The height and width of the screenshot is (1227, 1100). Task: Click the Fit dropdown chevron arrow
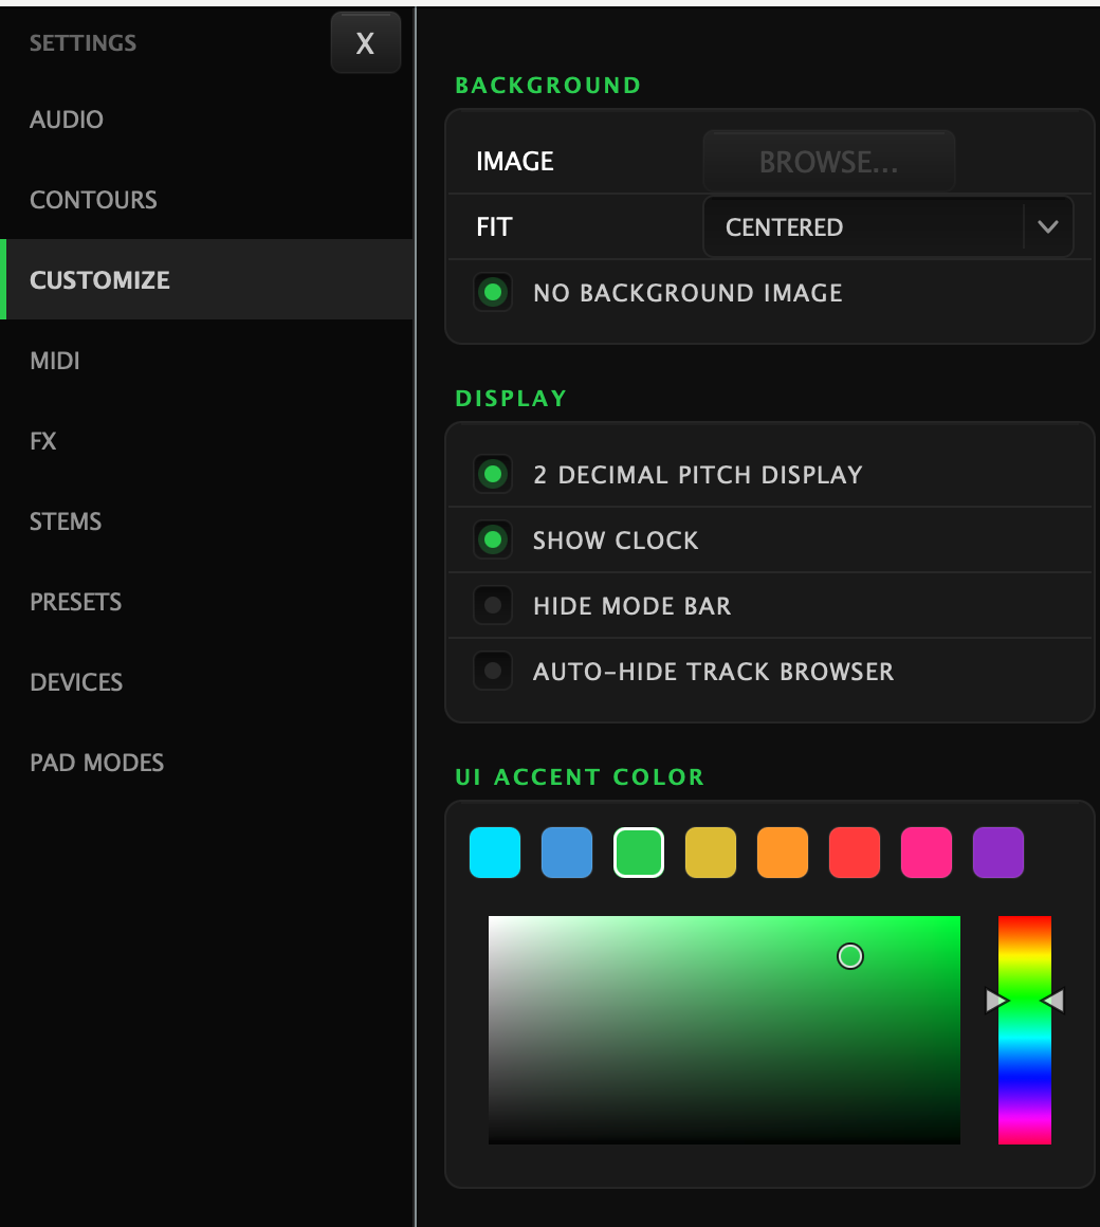click(1048, 227)
